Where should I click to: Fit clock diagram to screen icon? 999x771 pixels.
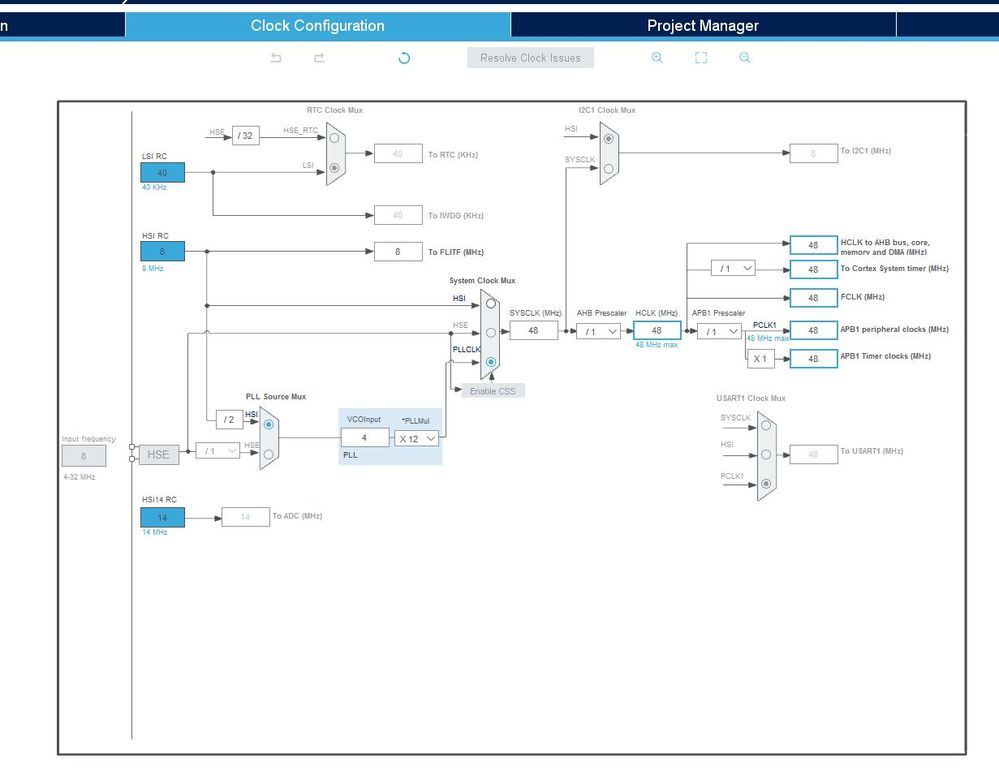click(701, 57)
